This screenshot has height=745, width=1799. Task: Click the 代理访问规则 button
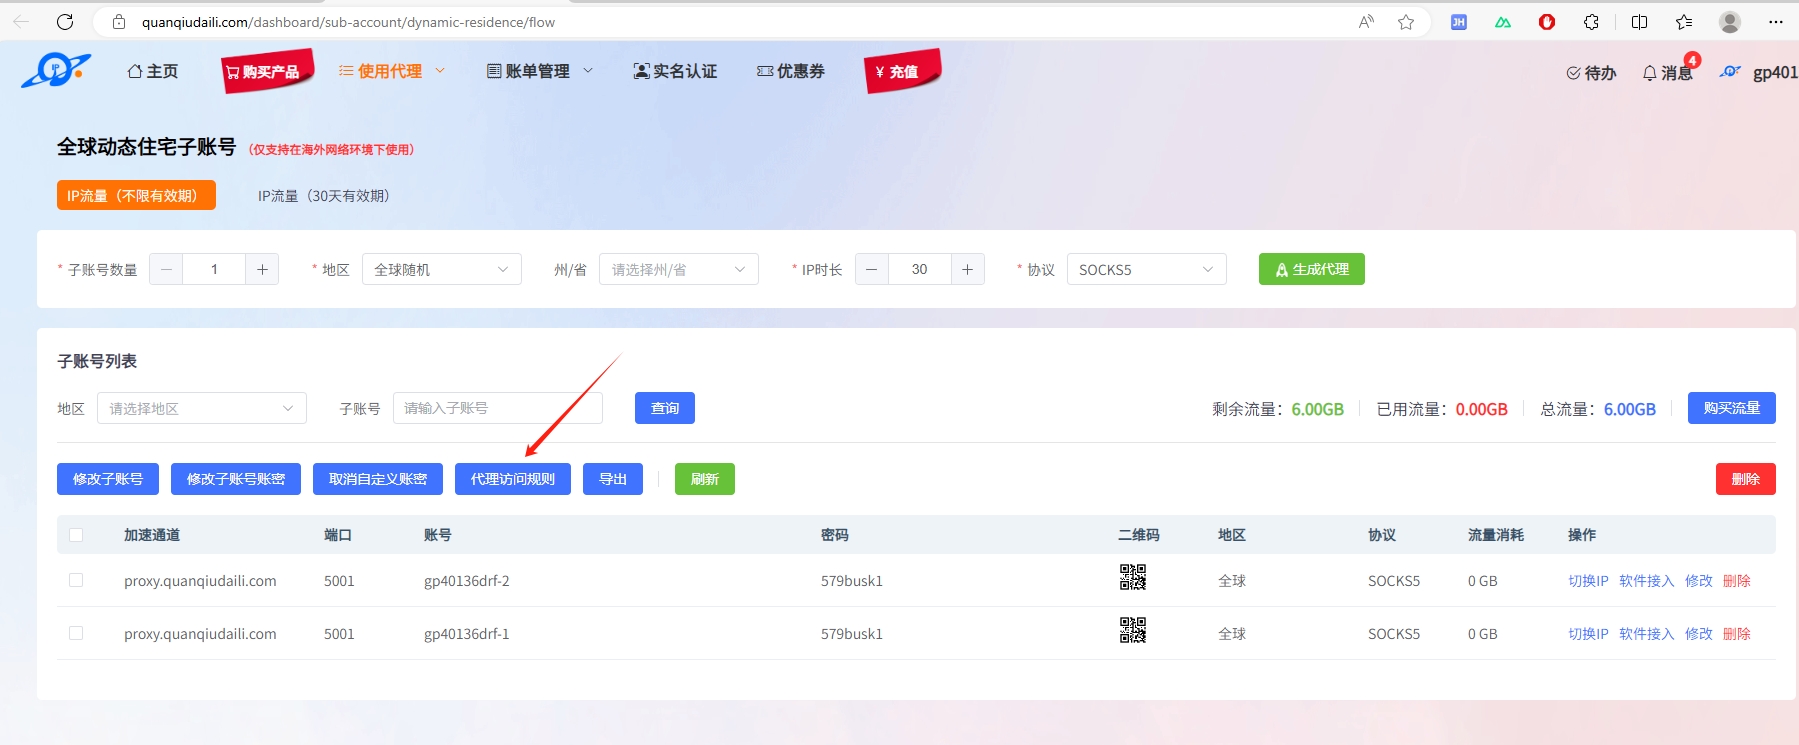[x=512, y=479]
